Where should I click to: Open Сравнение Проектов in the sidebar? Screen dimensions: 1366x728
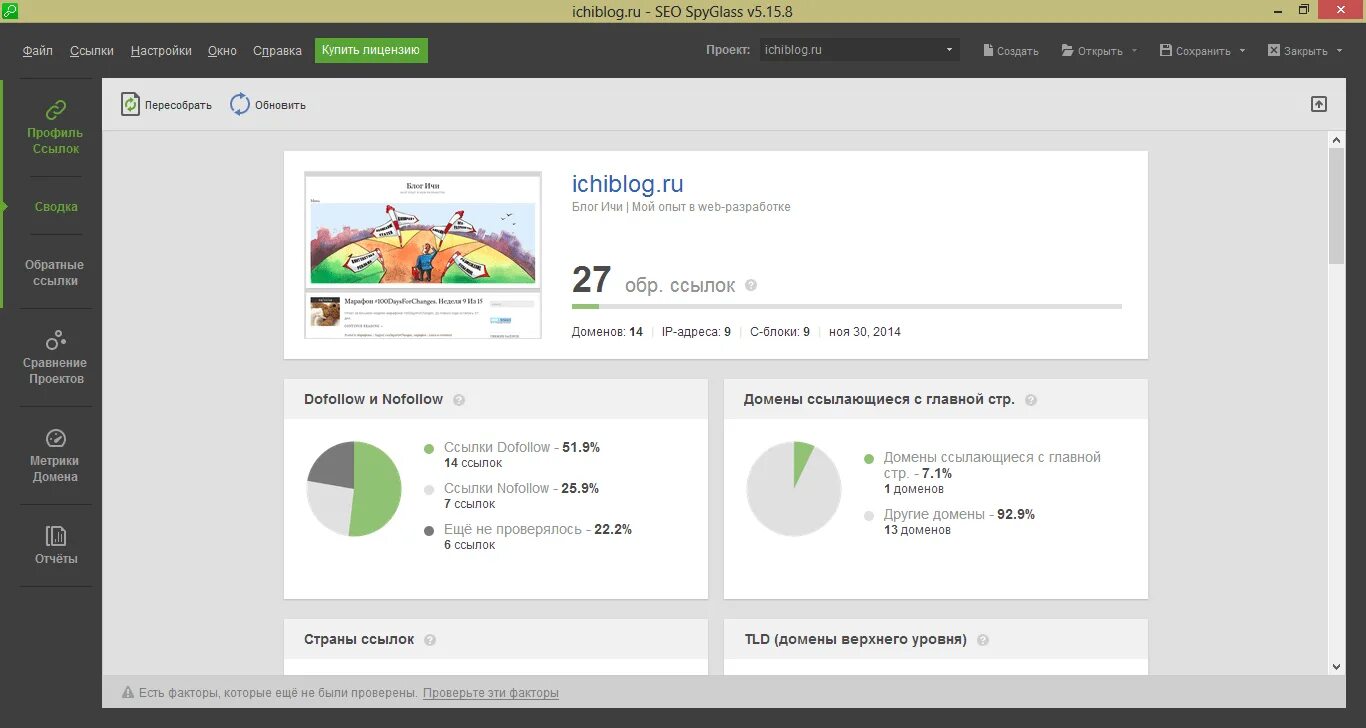56,356
